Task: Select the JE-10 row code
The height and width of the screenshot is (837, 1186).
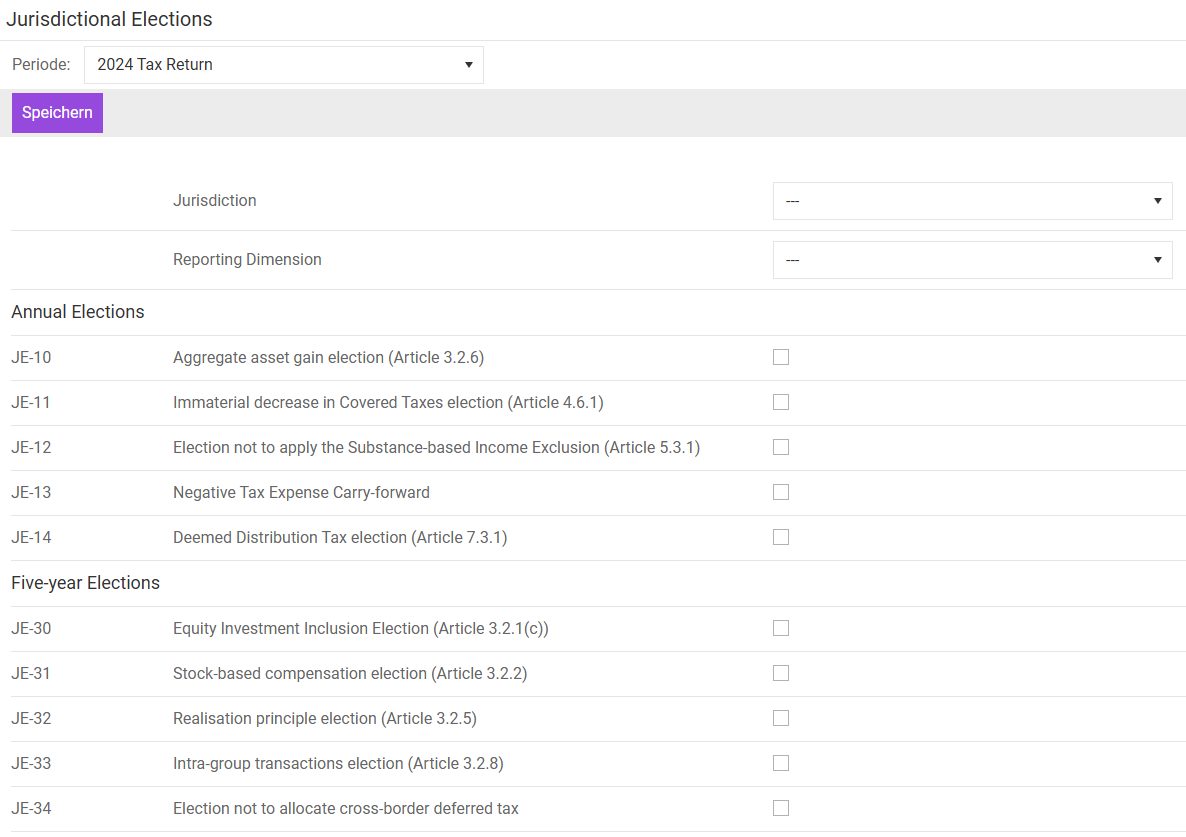Action: coord(31,358)
